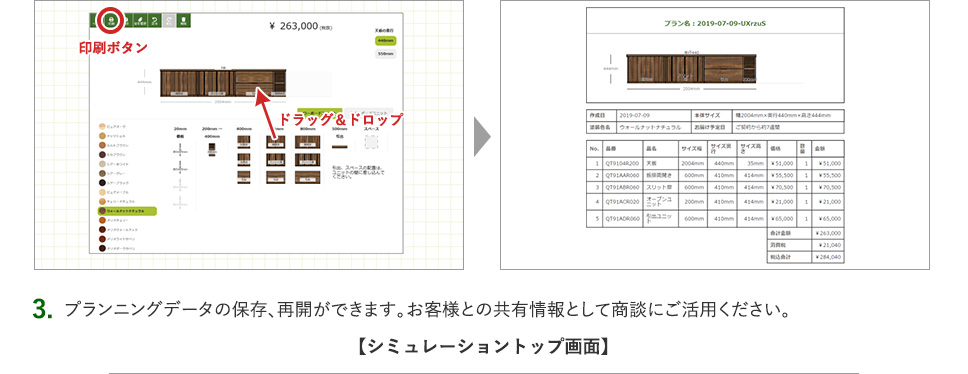Select the 440mm top-board depth option
Screen dimensions: 968x374
pyautogui.click(x=385, y=40)
